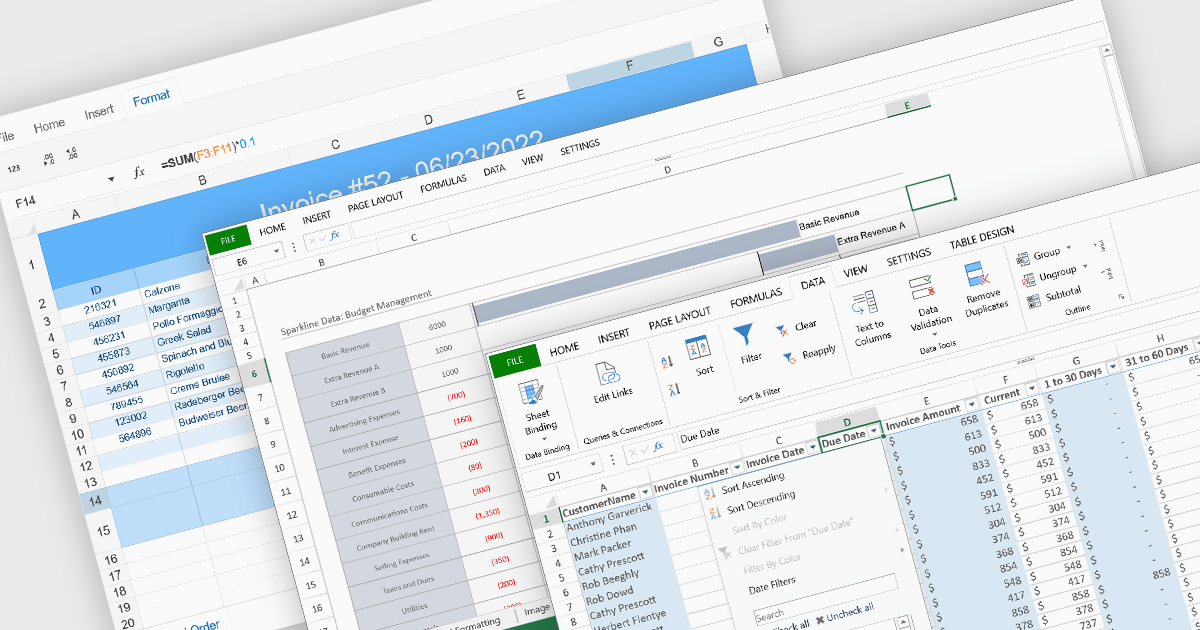
Task: Click column F header in Invoice window
Action: [628, 66]
